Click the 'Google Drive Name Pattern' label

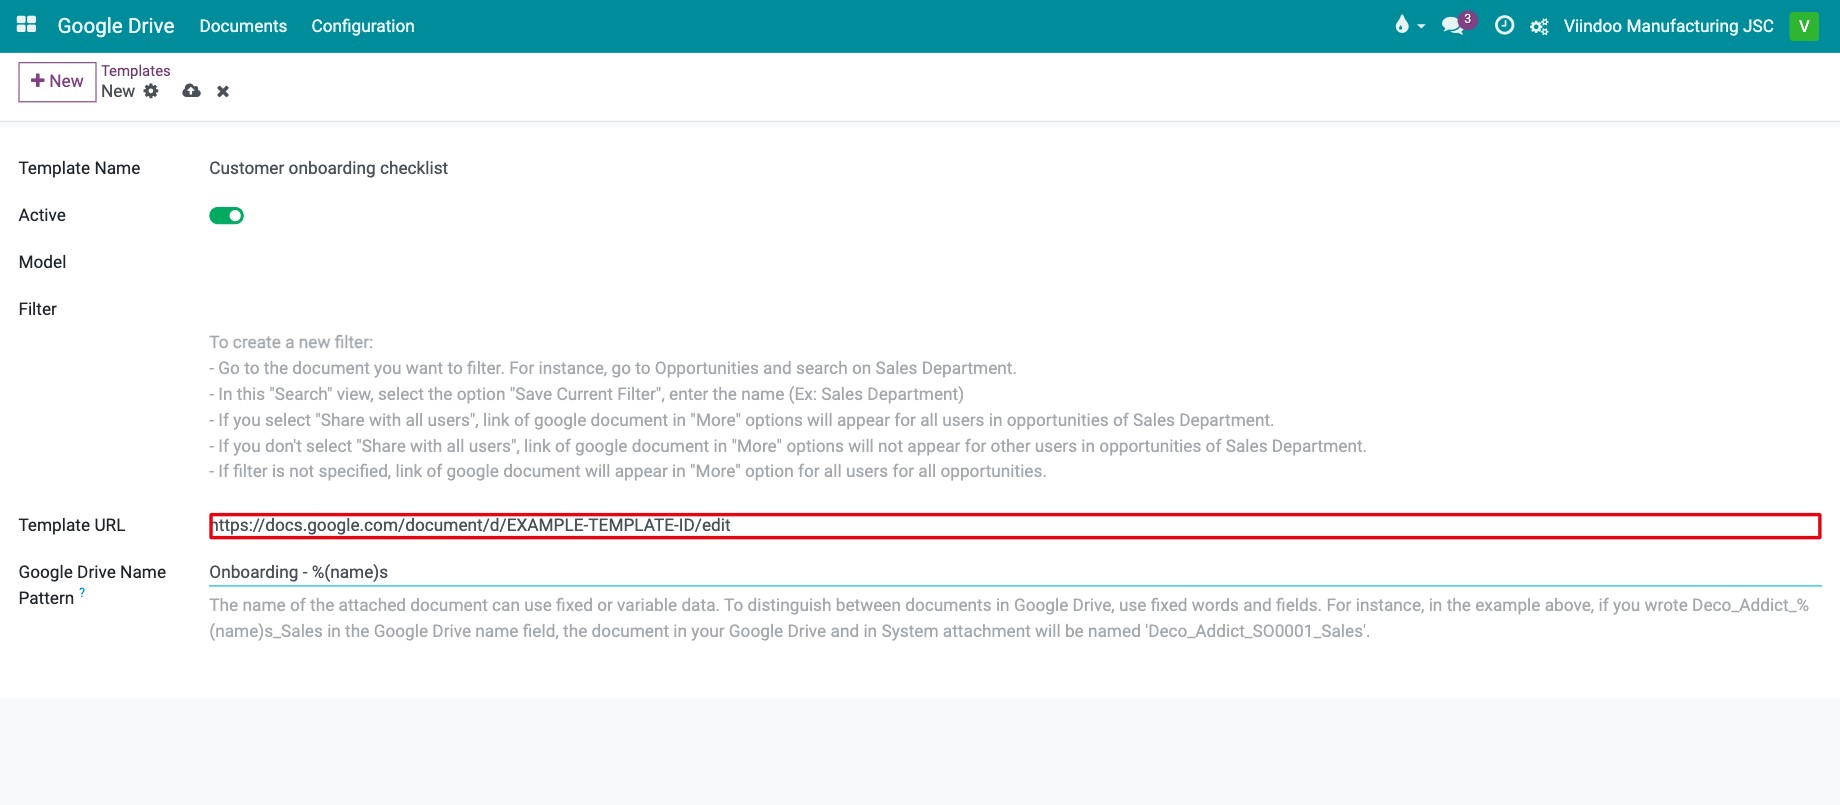pyautogui.click(x=92, y=585)
